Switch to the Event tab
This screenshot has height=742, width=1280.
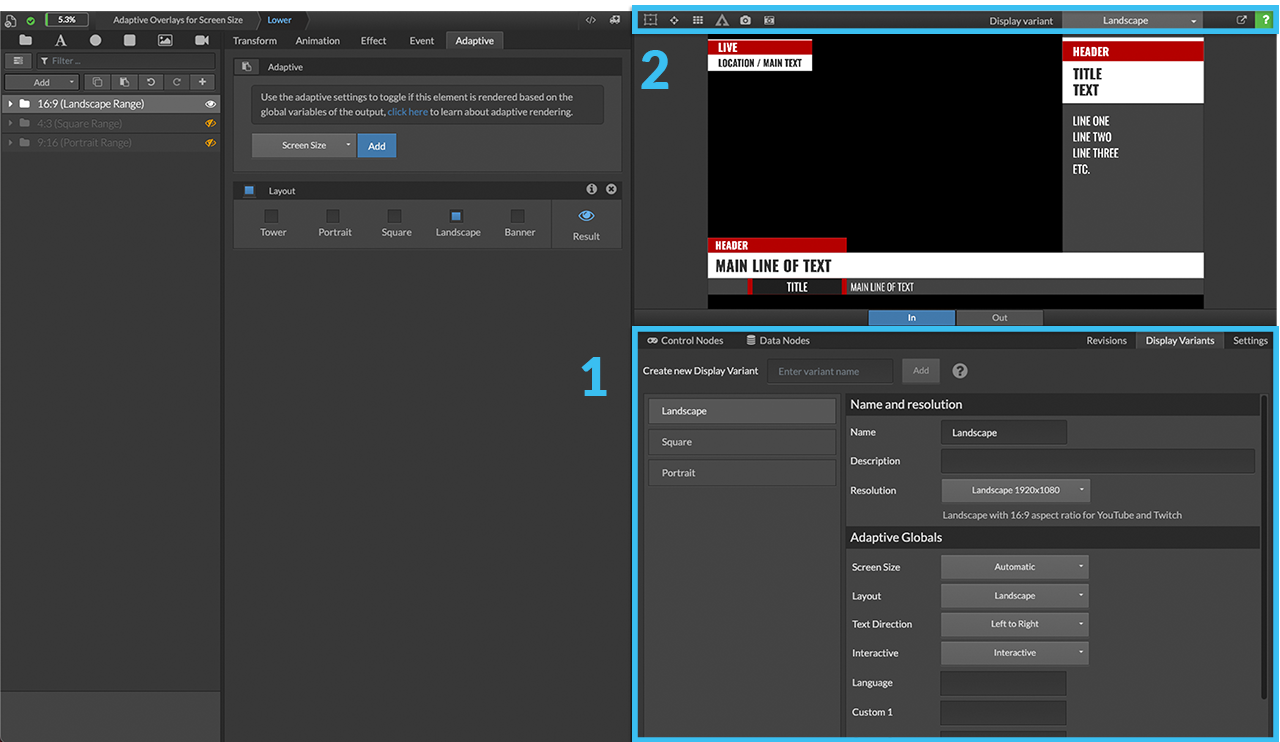pyautogui.click(x=422, y=41)
